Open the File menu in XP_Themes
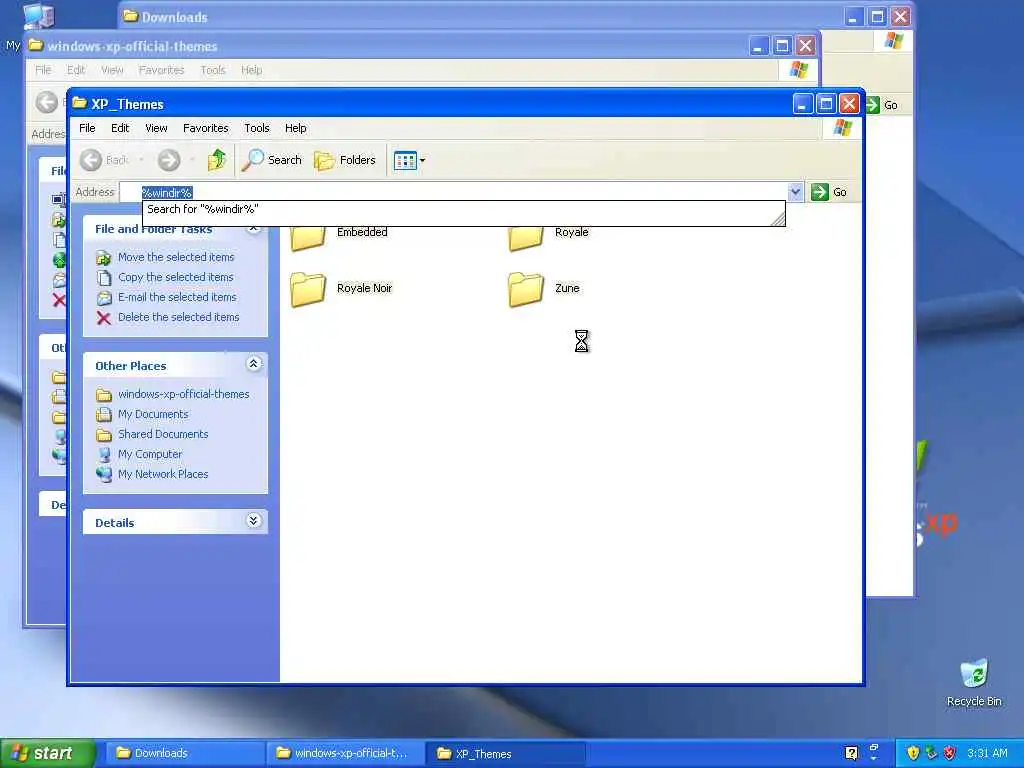This screenshot has height=768, width=1024. pos(87,128)
